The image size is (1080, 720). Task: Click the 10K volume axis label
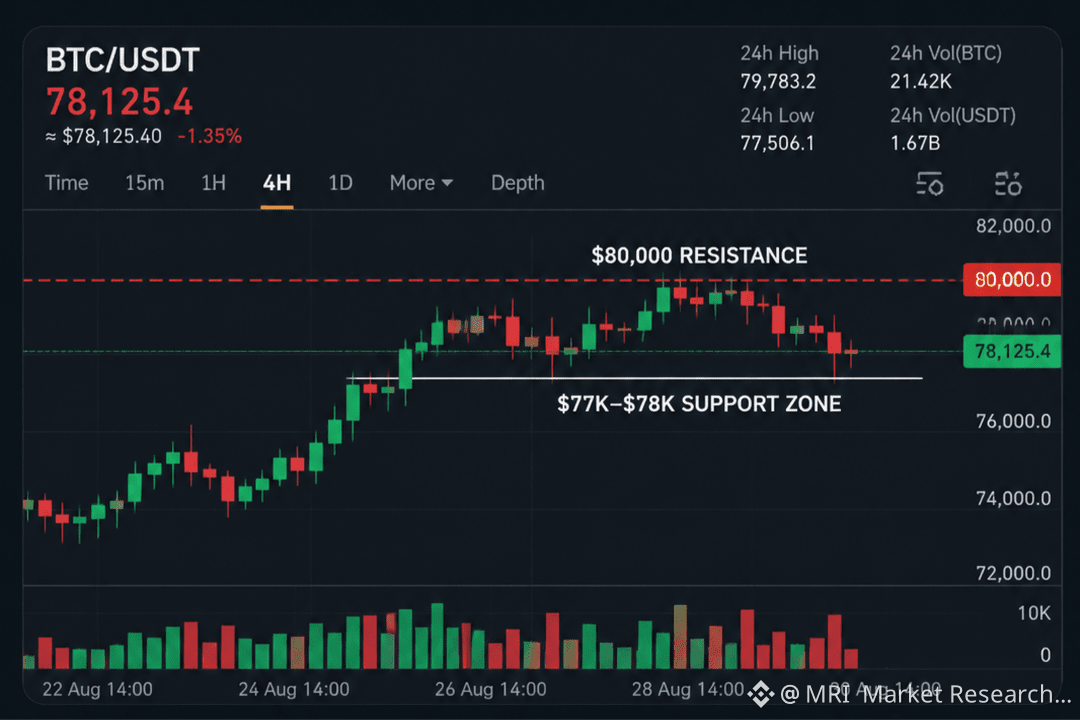1034,613
